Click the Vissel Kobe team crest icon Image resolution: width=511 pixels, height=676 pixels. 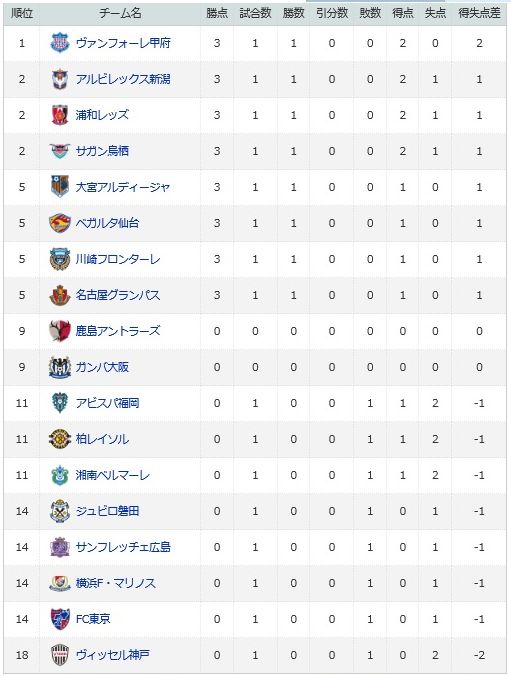[60, 655]
